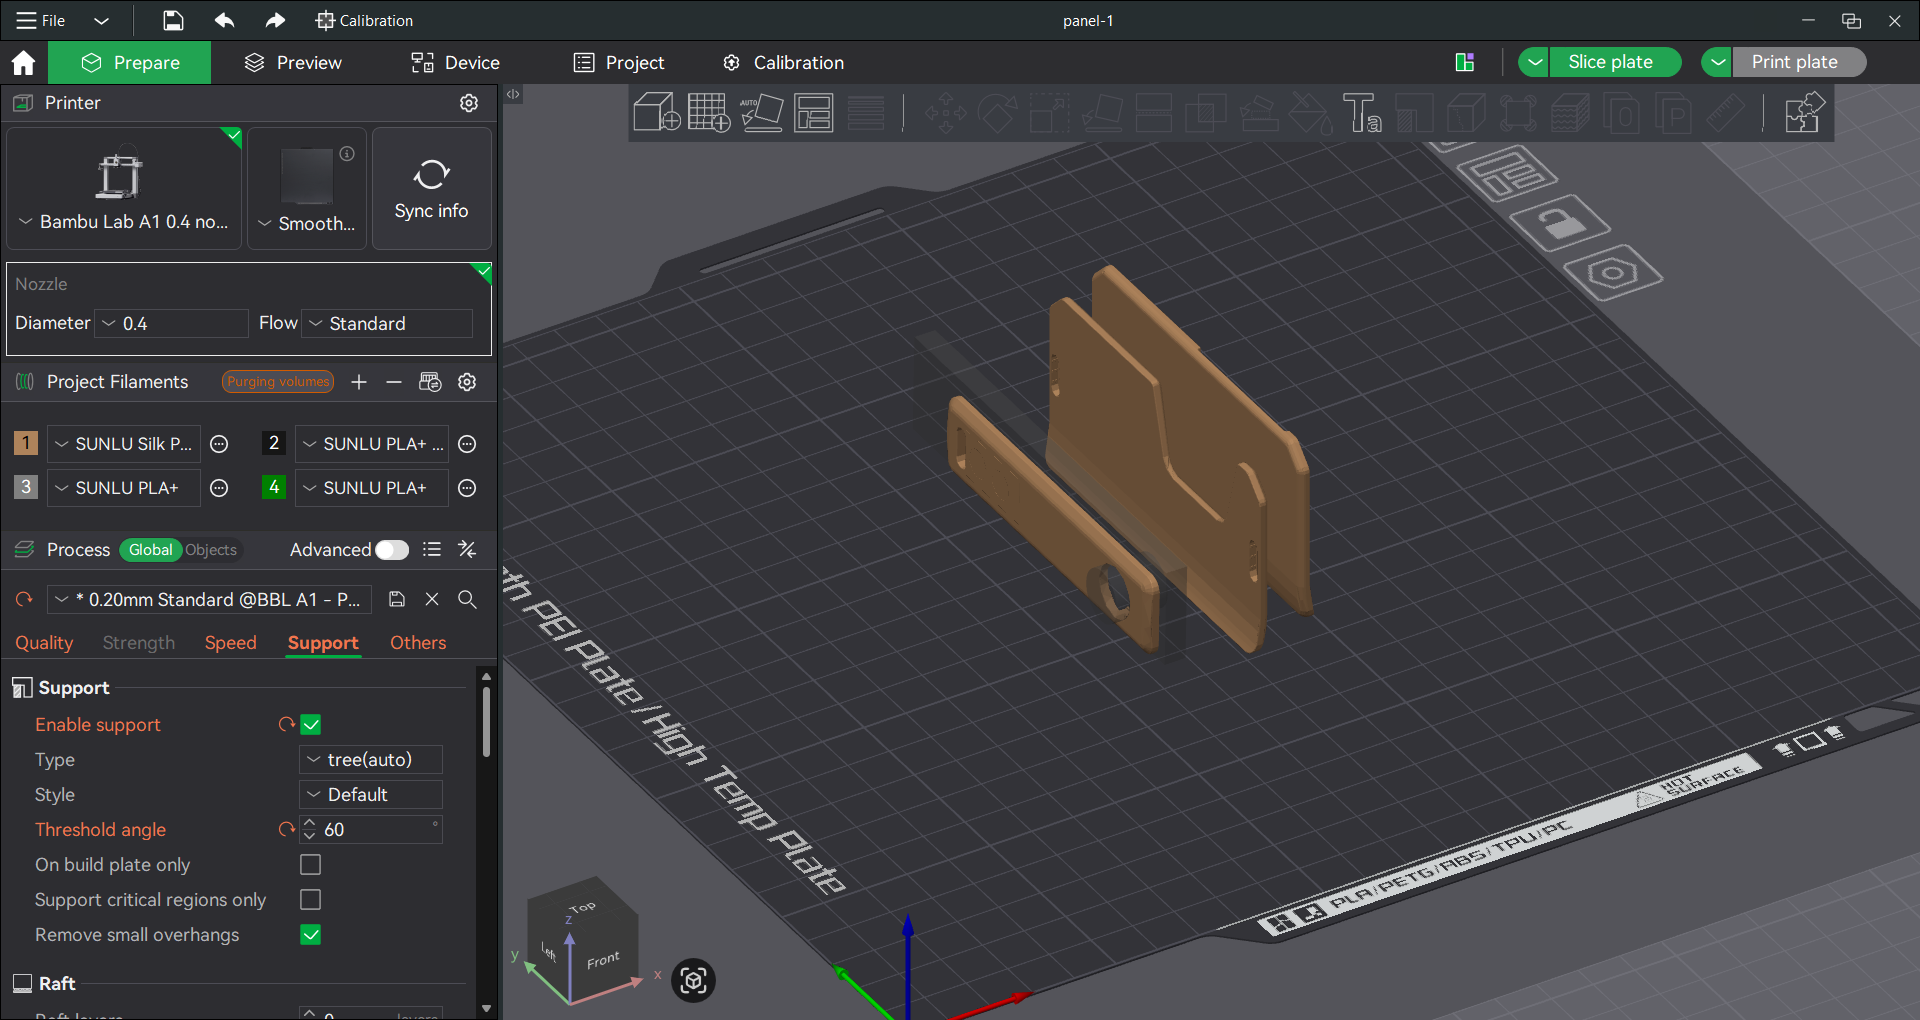Image resolution: width=1920 pixels, height=1020 pixels.
Task: Uncheck the Enable support checkbox
Action: pyautogui.click(x=311, y=725)
